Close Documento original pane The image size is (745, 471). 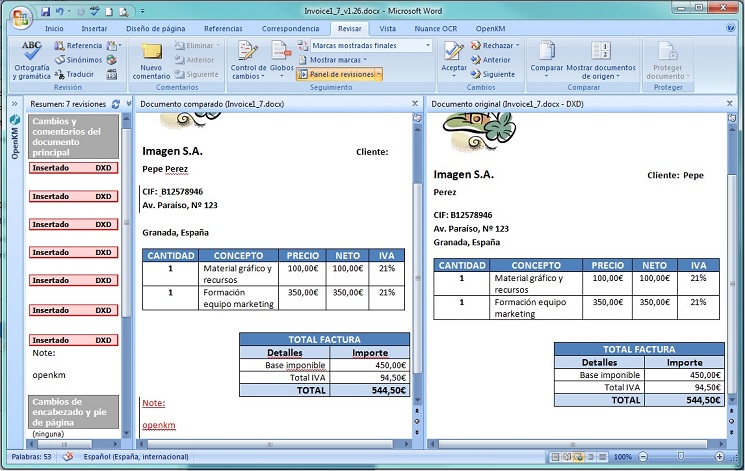(x=729, y=104)
